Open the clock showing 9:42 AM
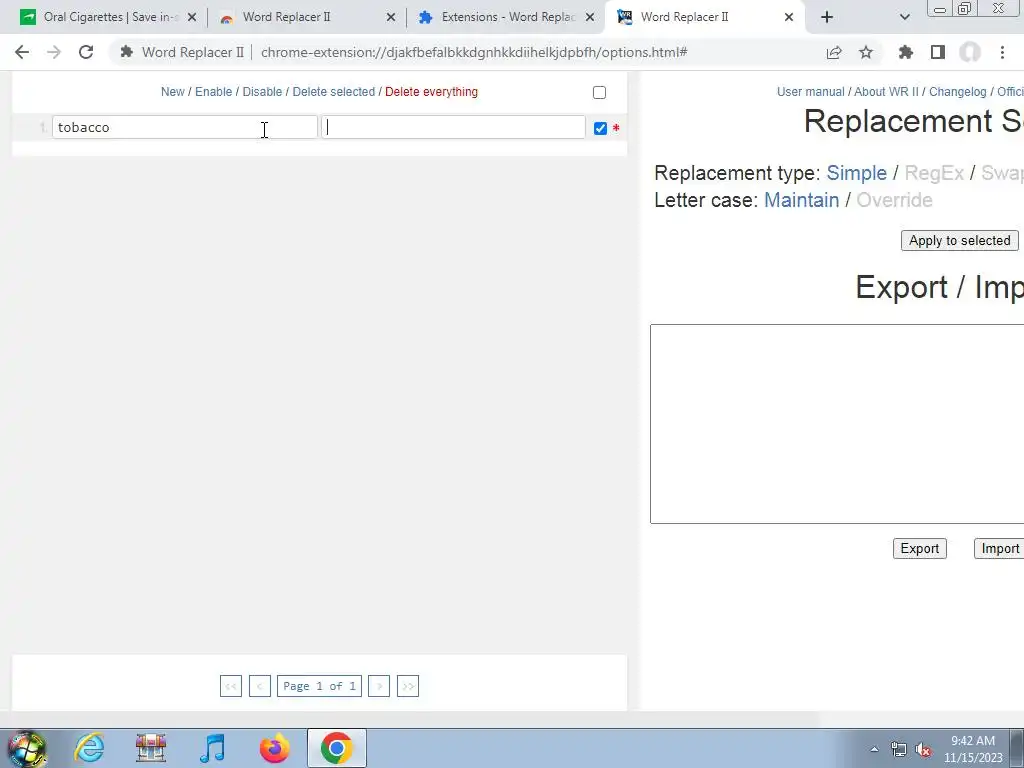Screen dimensions: 1024x768 point(973,749)
